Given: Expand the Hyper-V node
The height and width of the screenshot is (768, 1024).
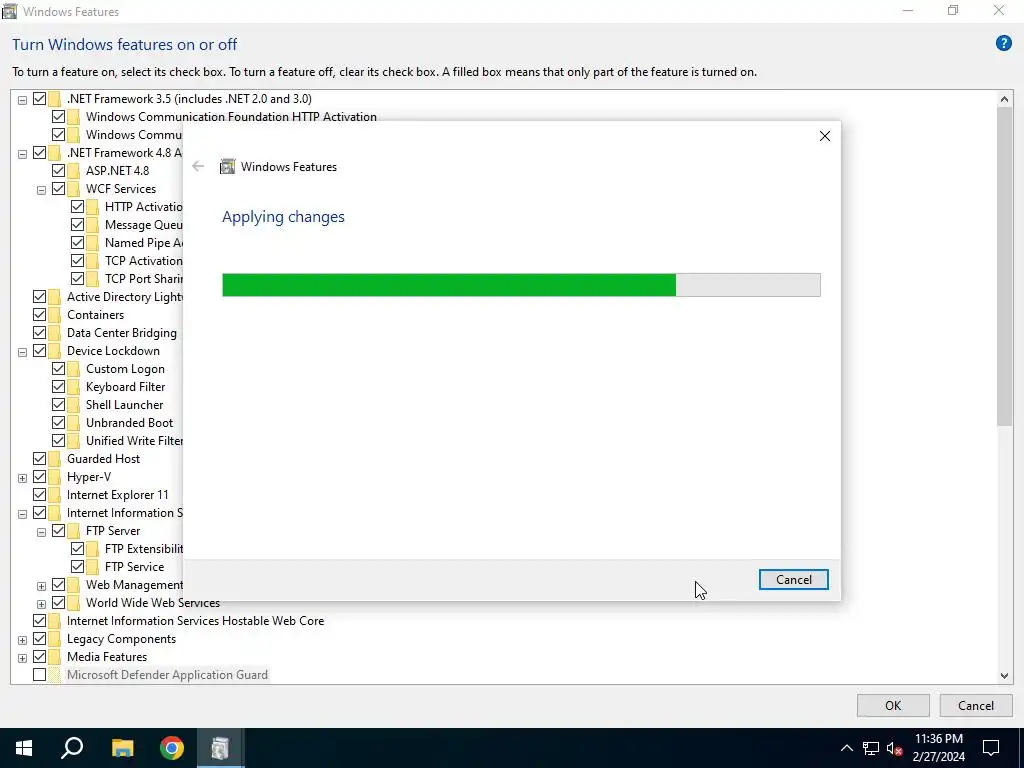Looking at the screenshot, I should point(22,478).
